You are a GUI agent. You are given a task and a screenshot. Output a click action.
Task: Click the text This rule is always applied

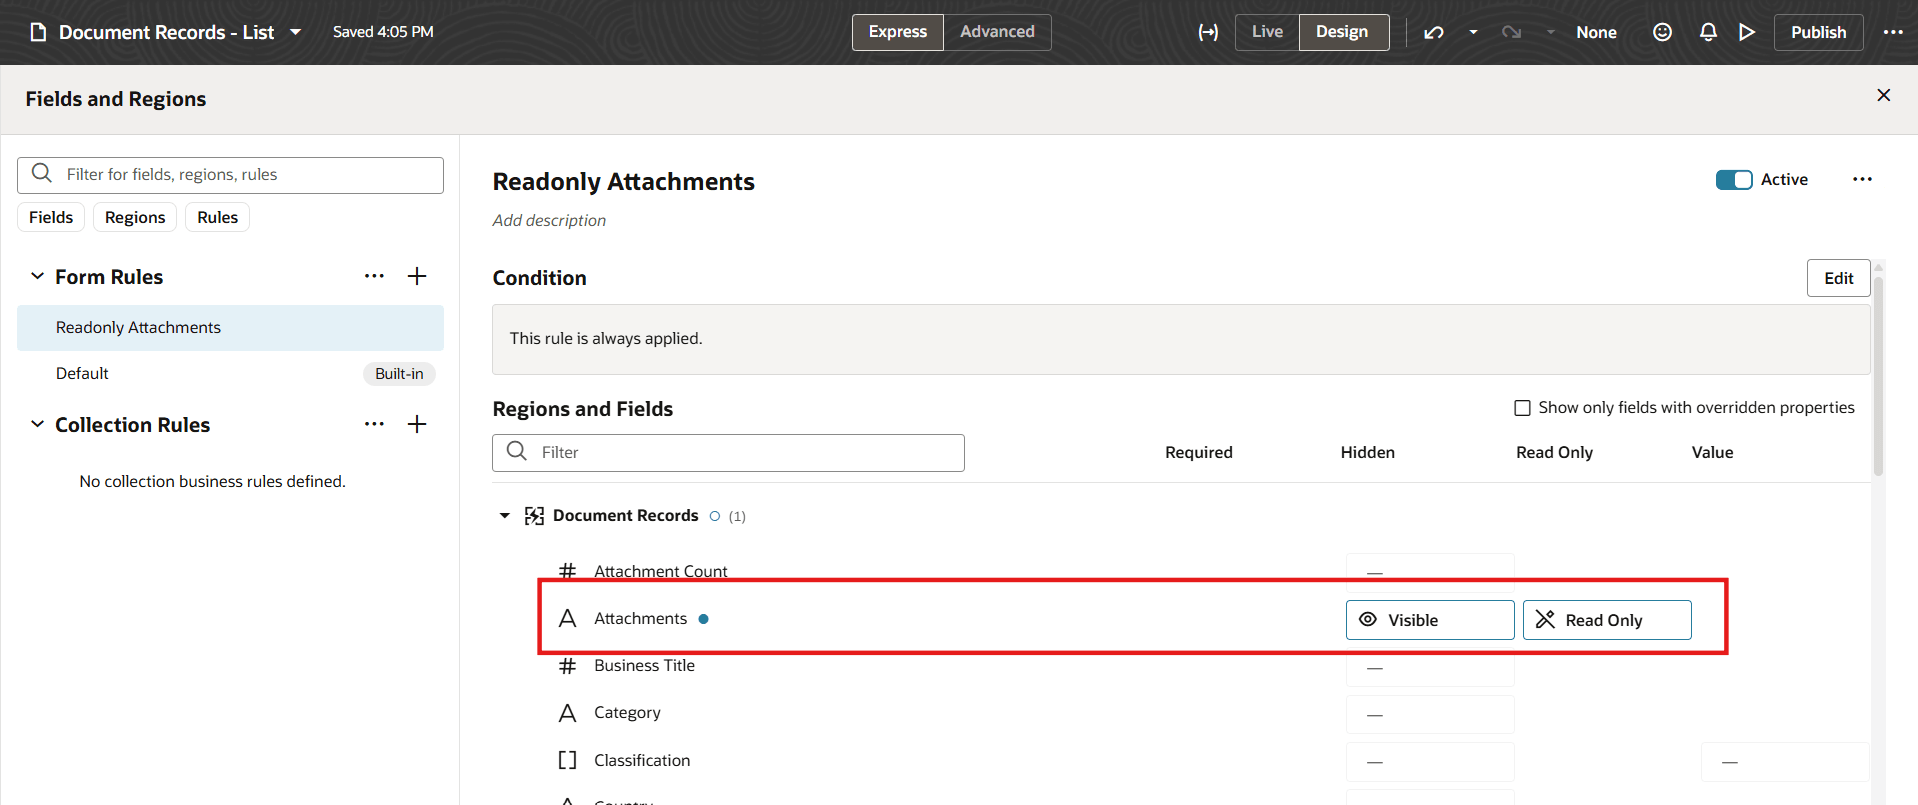coord(606,339)
